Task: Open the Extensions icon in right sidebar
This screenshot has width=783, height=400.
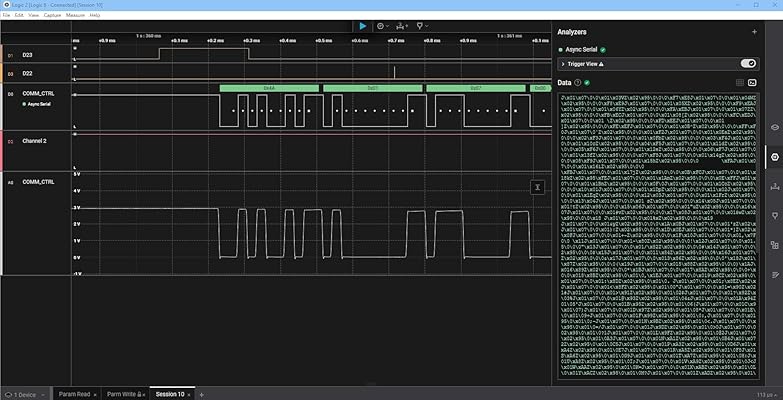Action: (x=773, y=244)
